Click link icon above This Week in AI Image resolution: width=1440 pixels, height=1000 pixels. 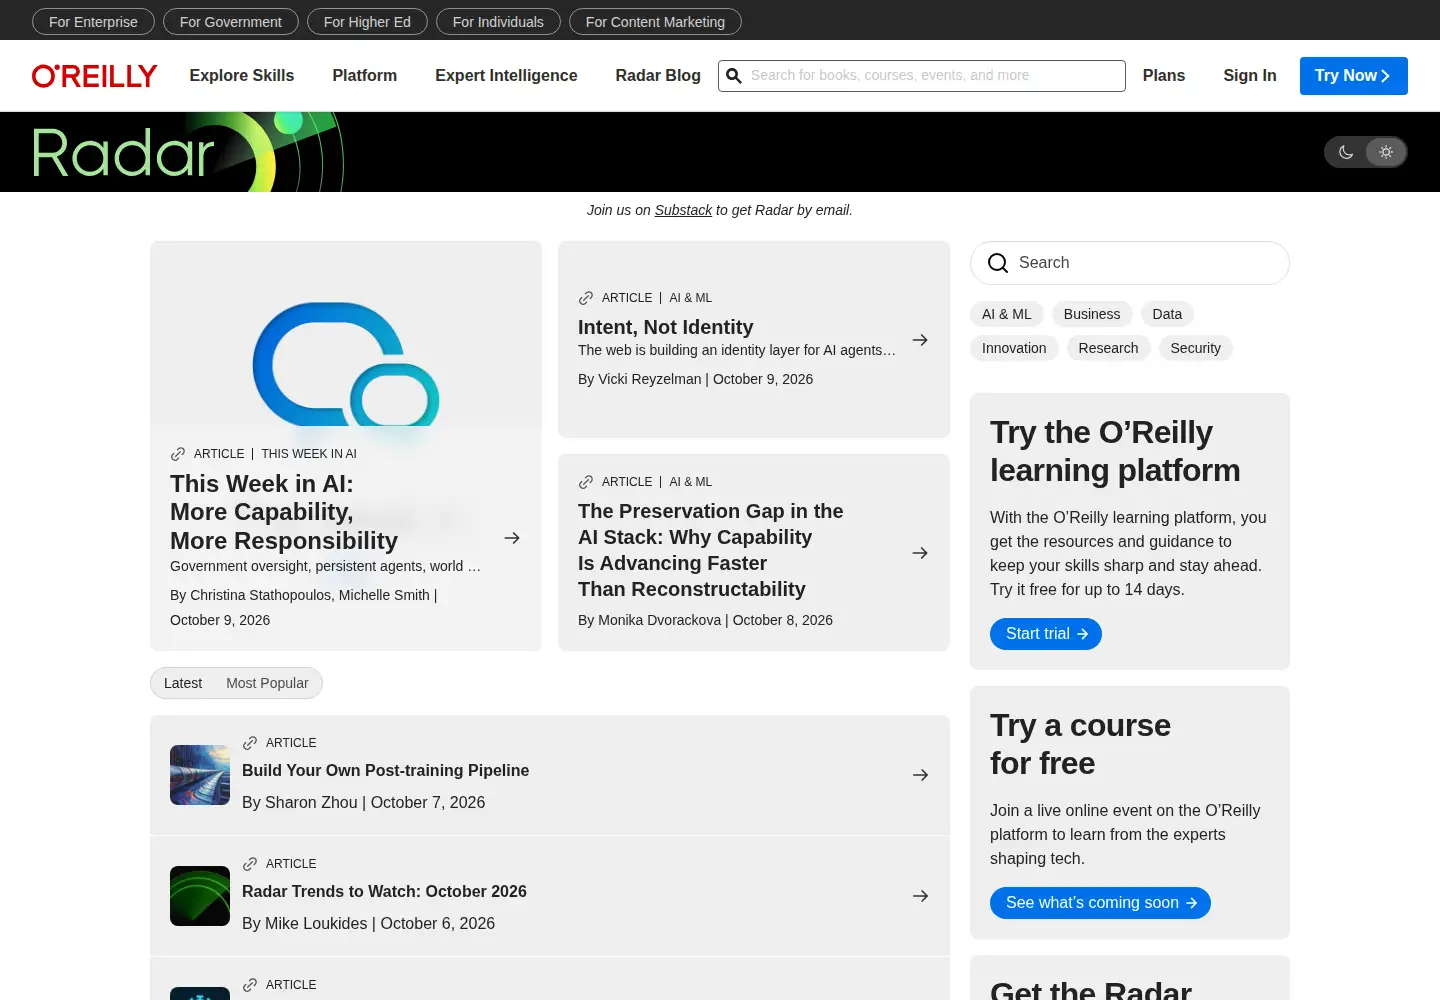(x=178, y=454)
